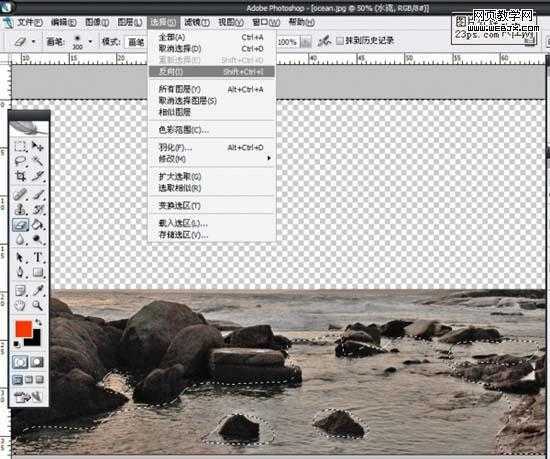Choose Deselect (取消选择) with Ctrl+D shortcut
Viewport: 550px width, 459px height.
click(212, 48)
